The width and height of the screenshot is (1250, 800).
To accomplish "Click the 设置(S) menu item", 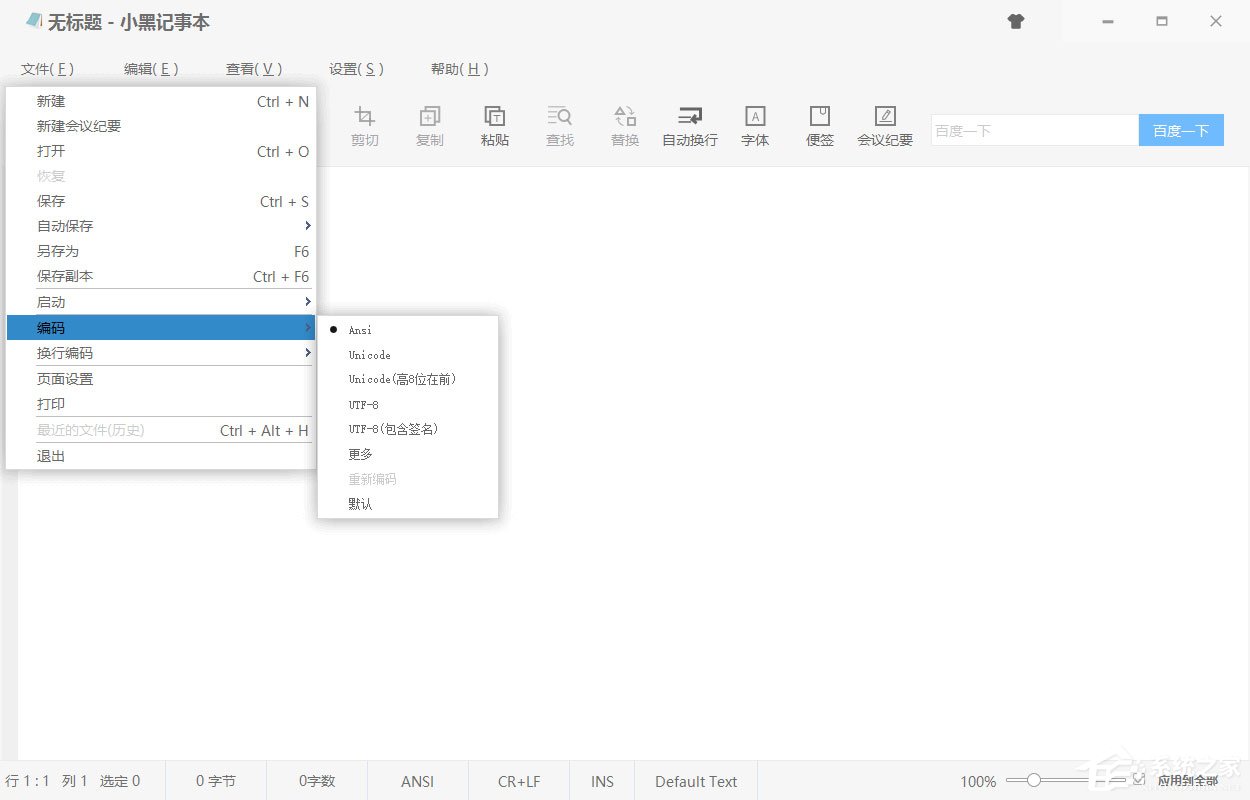I will 356,69.
